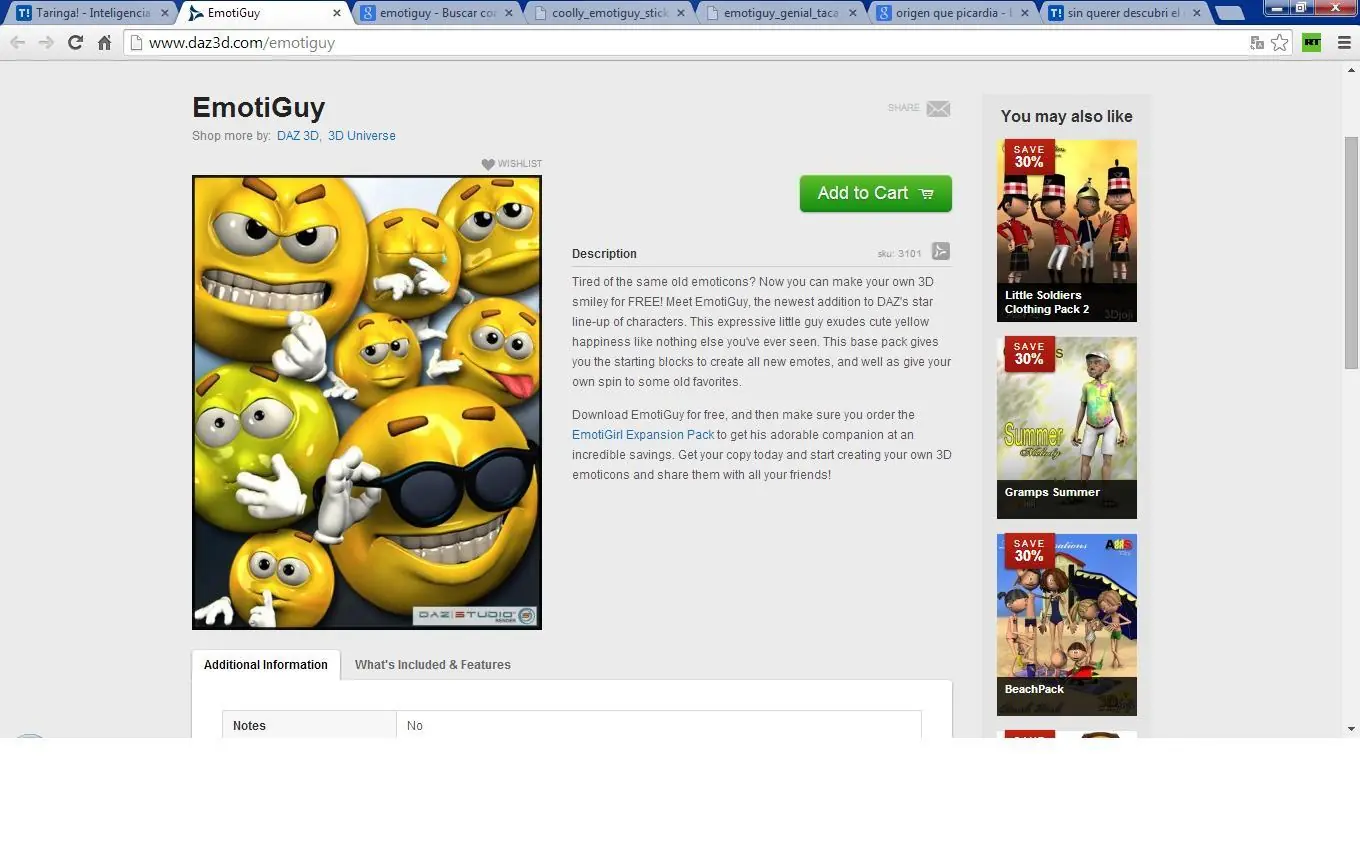Screen dimensions: 1360x852
Task: Follow the EmotiGirl Expansion Pack link
Action: click(643, 435)
